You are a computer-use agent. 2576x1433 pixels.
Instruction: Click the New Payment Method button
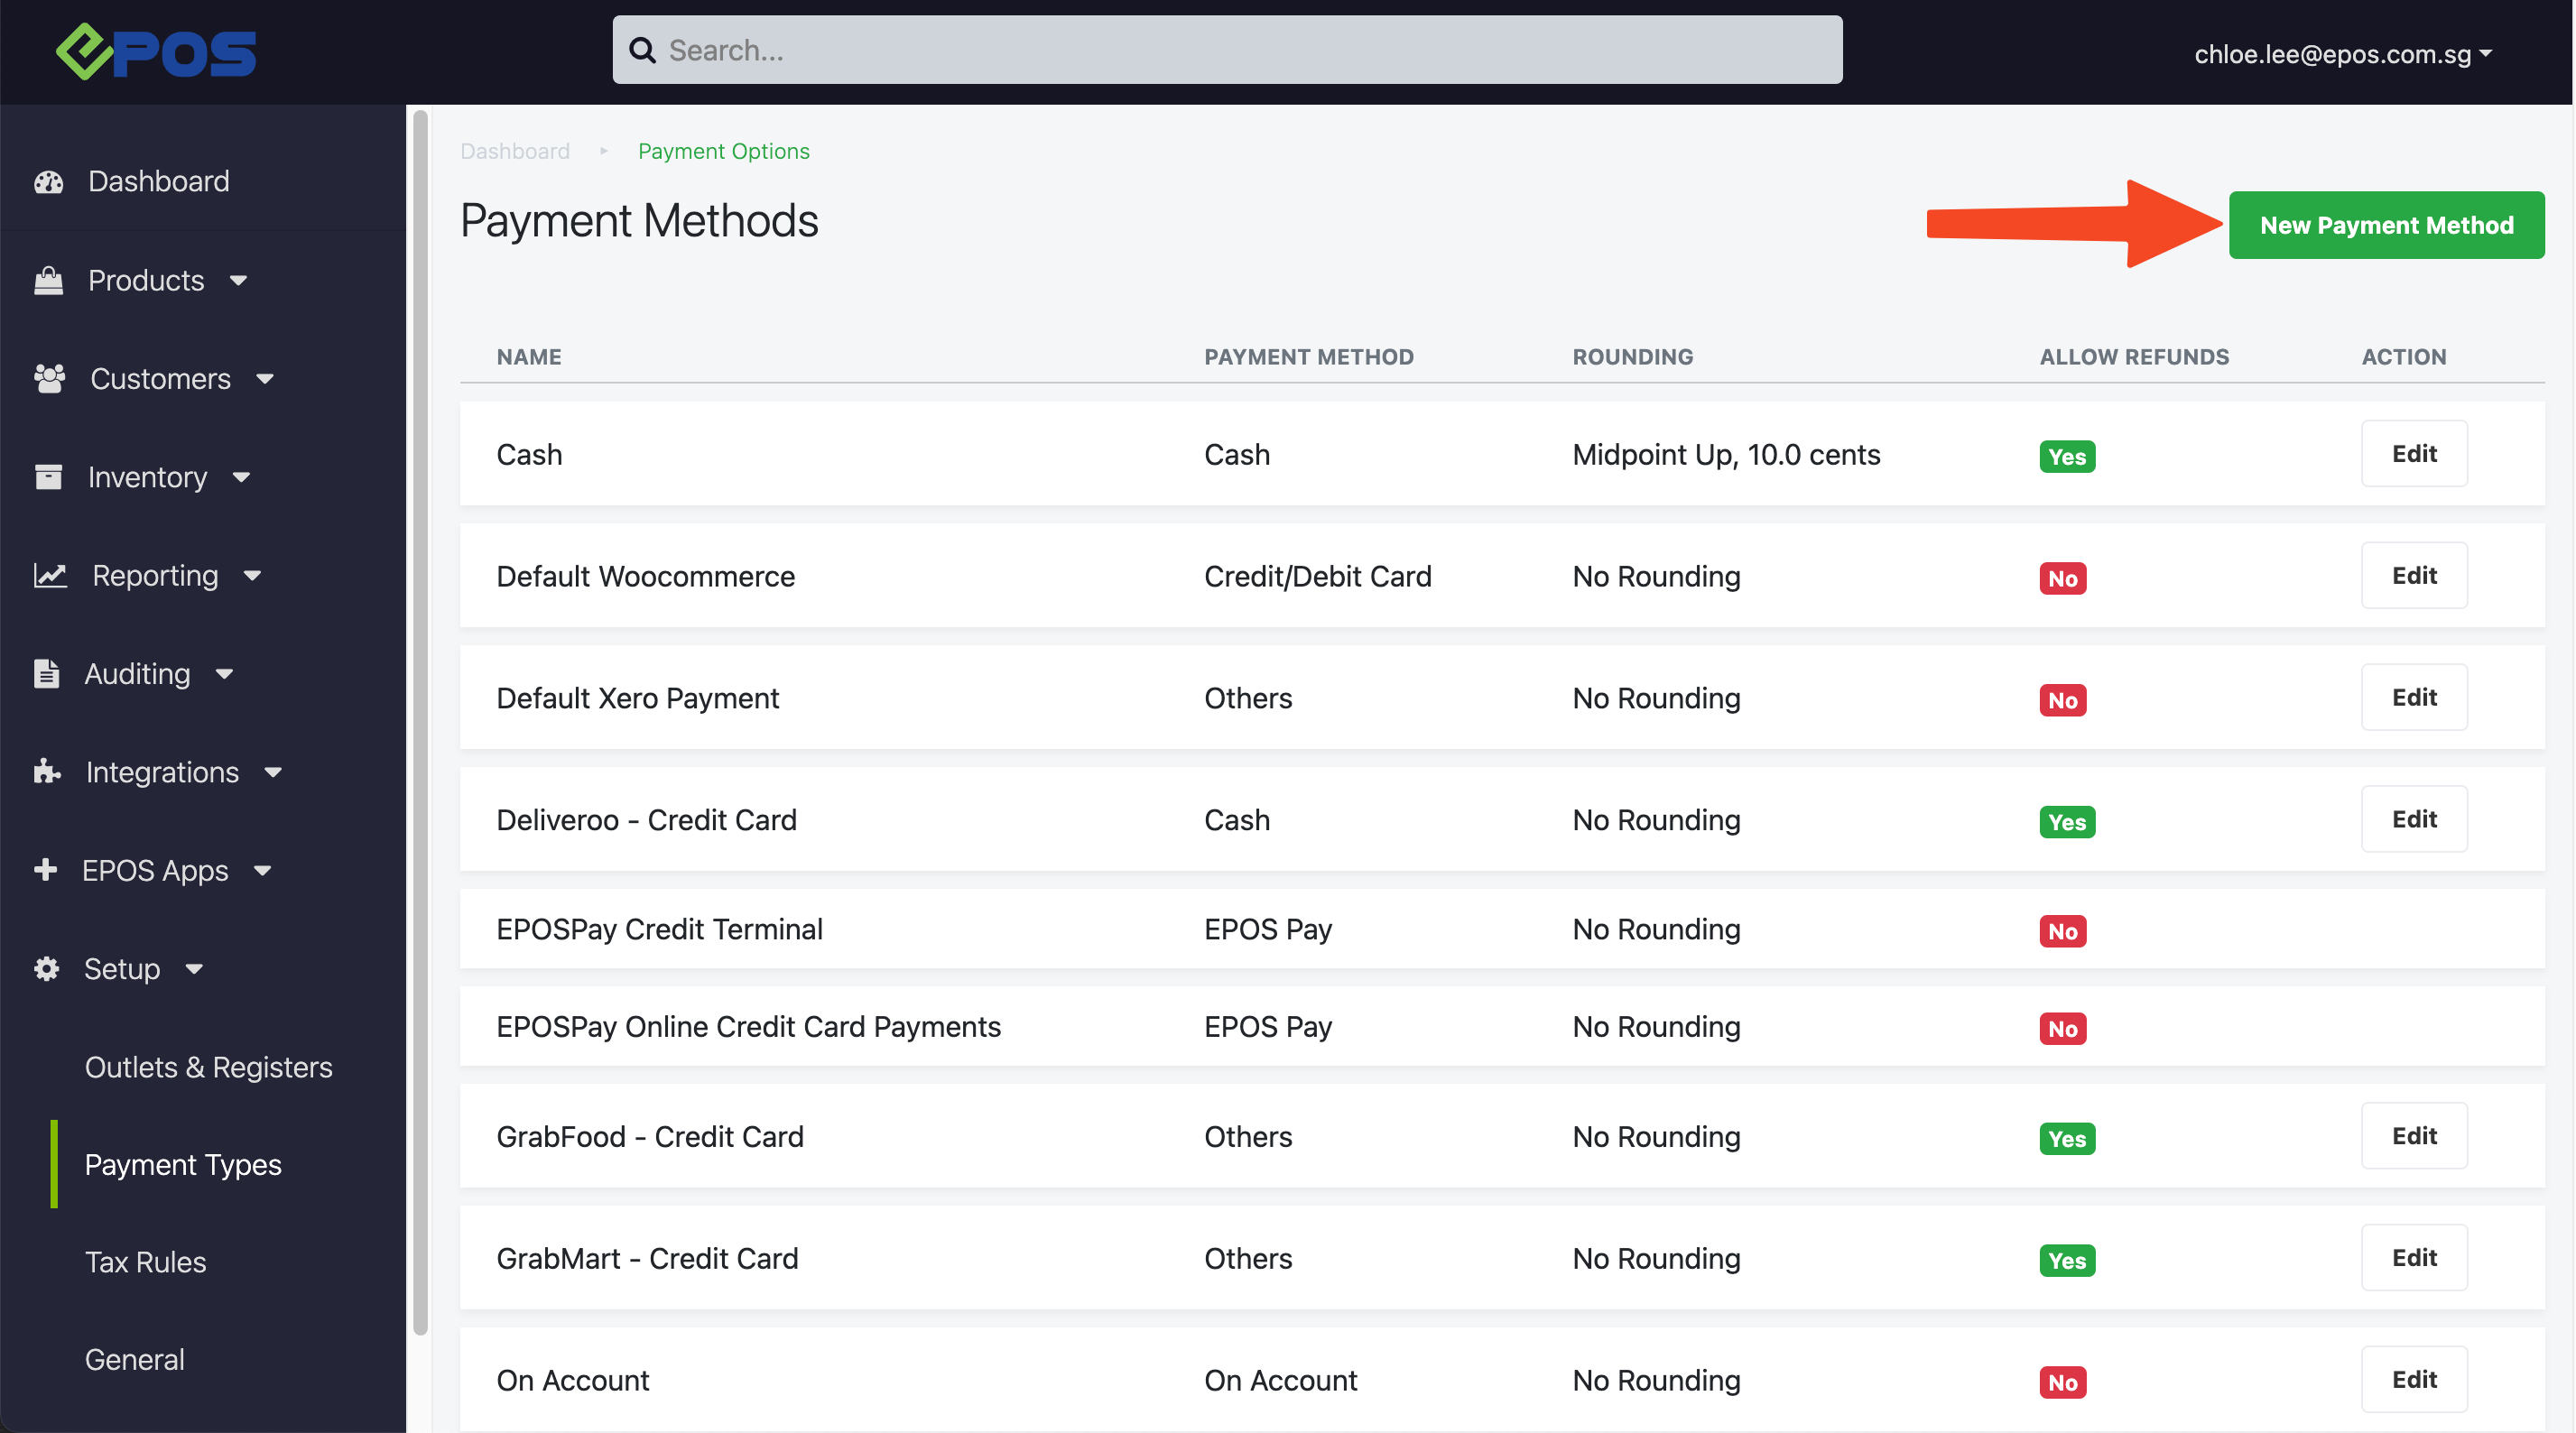tap(2387, 224)
